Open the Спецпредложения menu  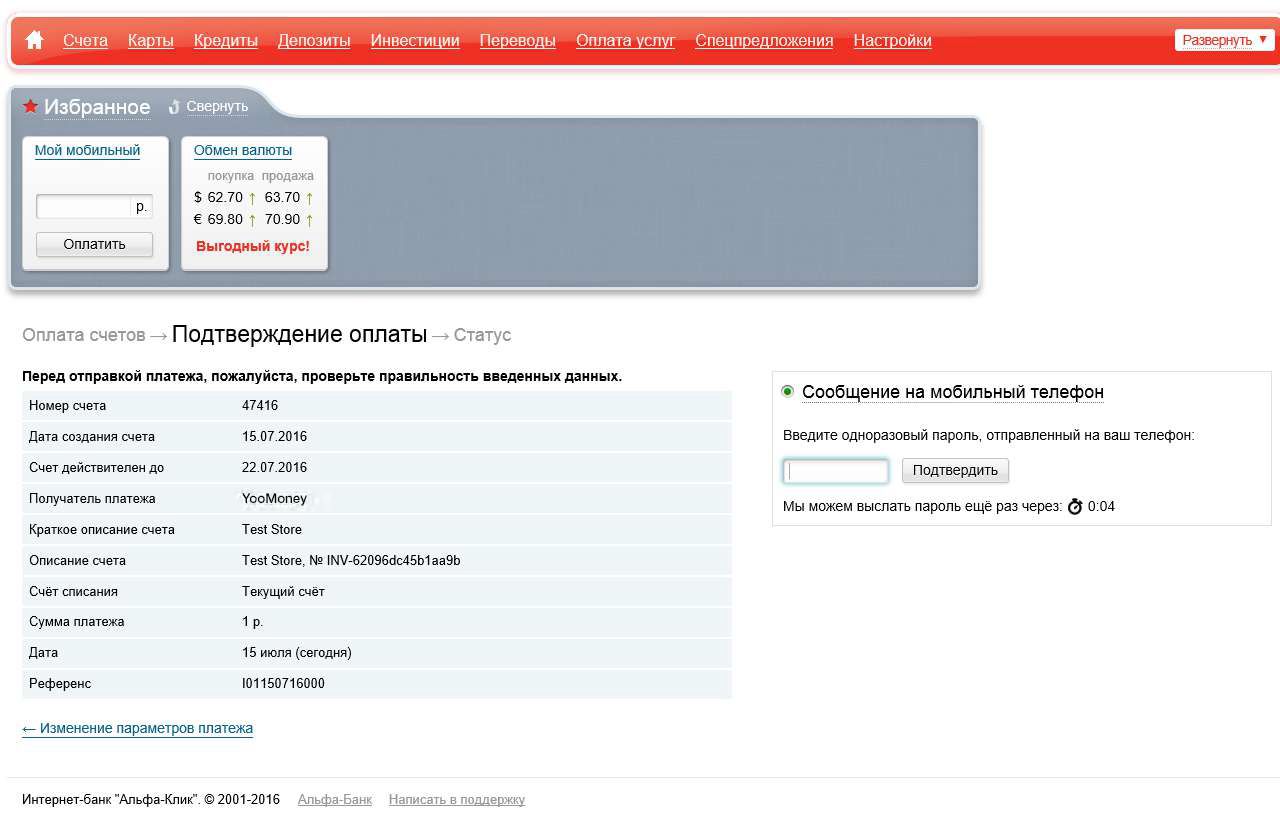tap(764, 40)
